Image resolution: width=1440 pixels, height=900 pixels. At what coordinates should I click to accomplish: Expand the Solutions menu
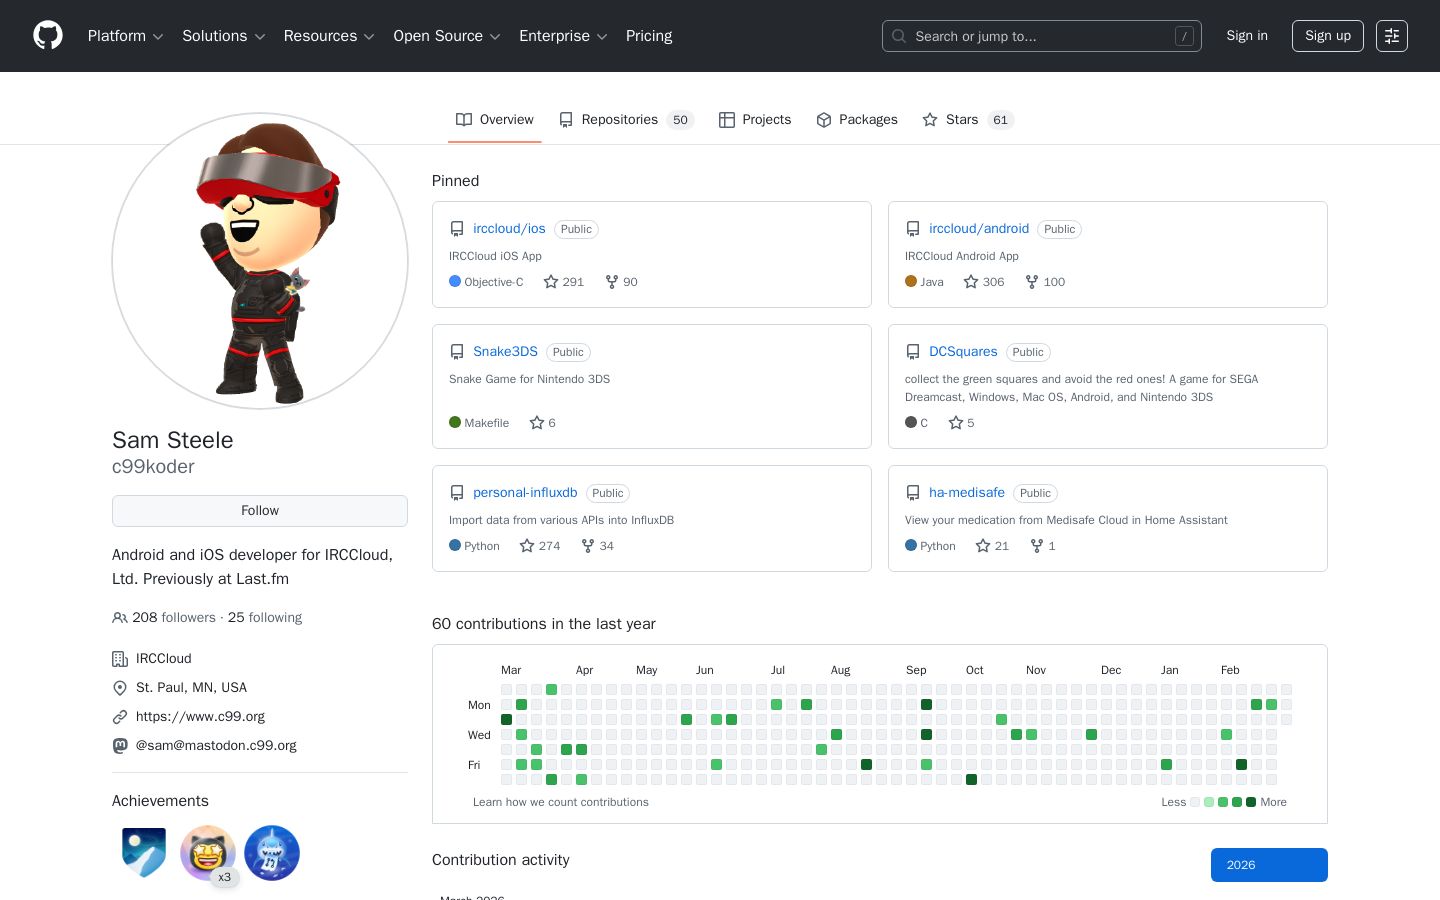tap(224, 36)
